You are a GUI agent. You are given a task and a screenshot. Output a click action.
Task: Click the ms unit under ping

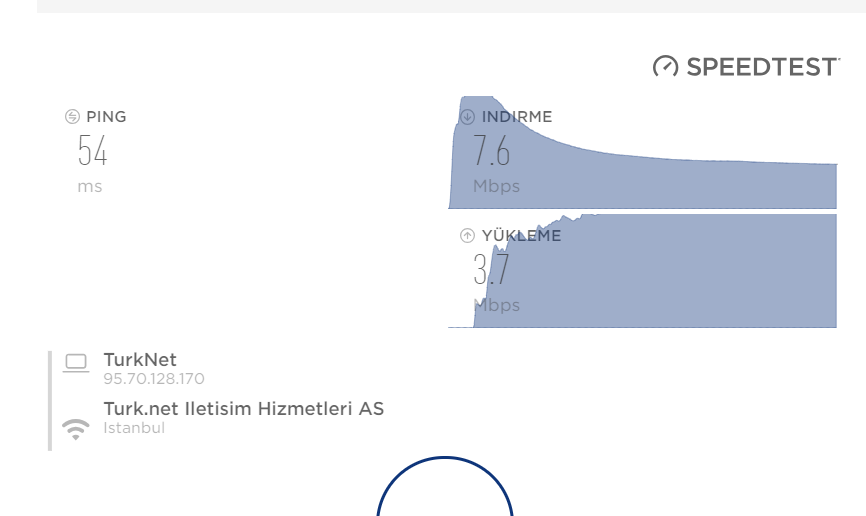(x=89, y=187)
